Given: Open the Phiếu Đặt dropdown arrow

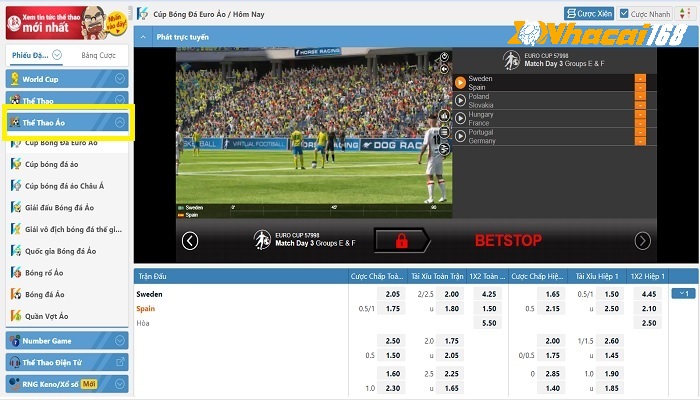Looking at the screenshot, I should point(57,55).
